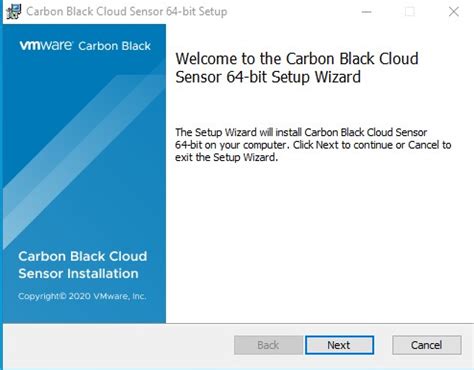
Task: Click the 'Sensor 64-bit Setup Wizard' heading line
Action: tap(268, 77)
